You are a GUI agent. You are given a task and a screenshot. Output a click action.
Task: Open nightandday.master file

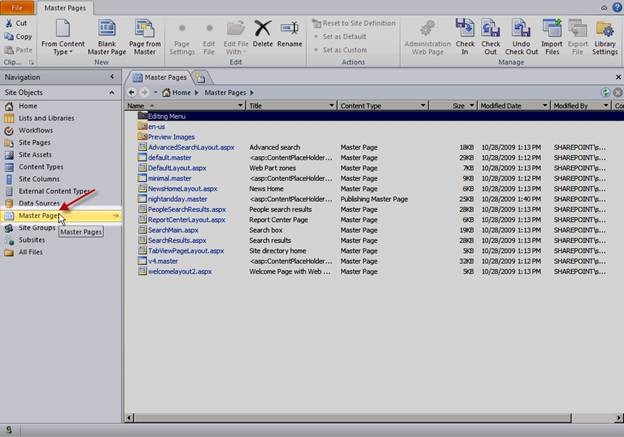[177, 199]
